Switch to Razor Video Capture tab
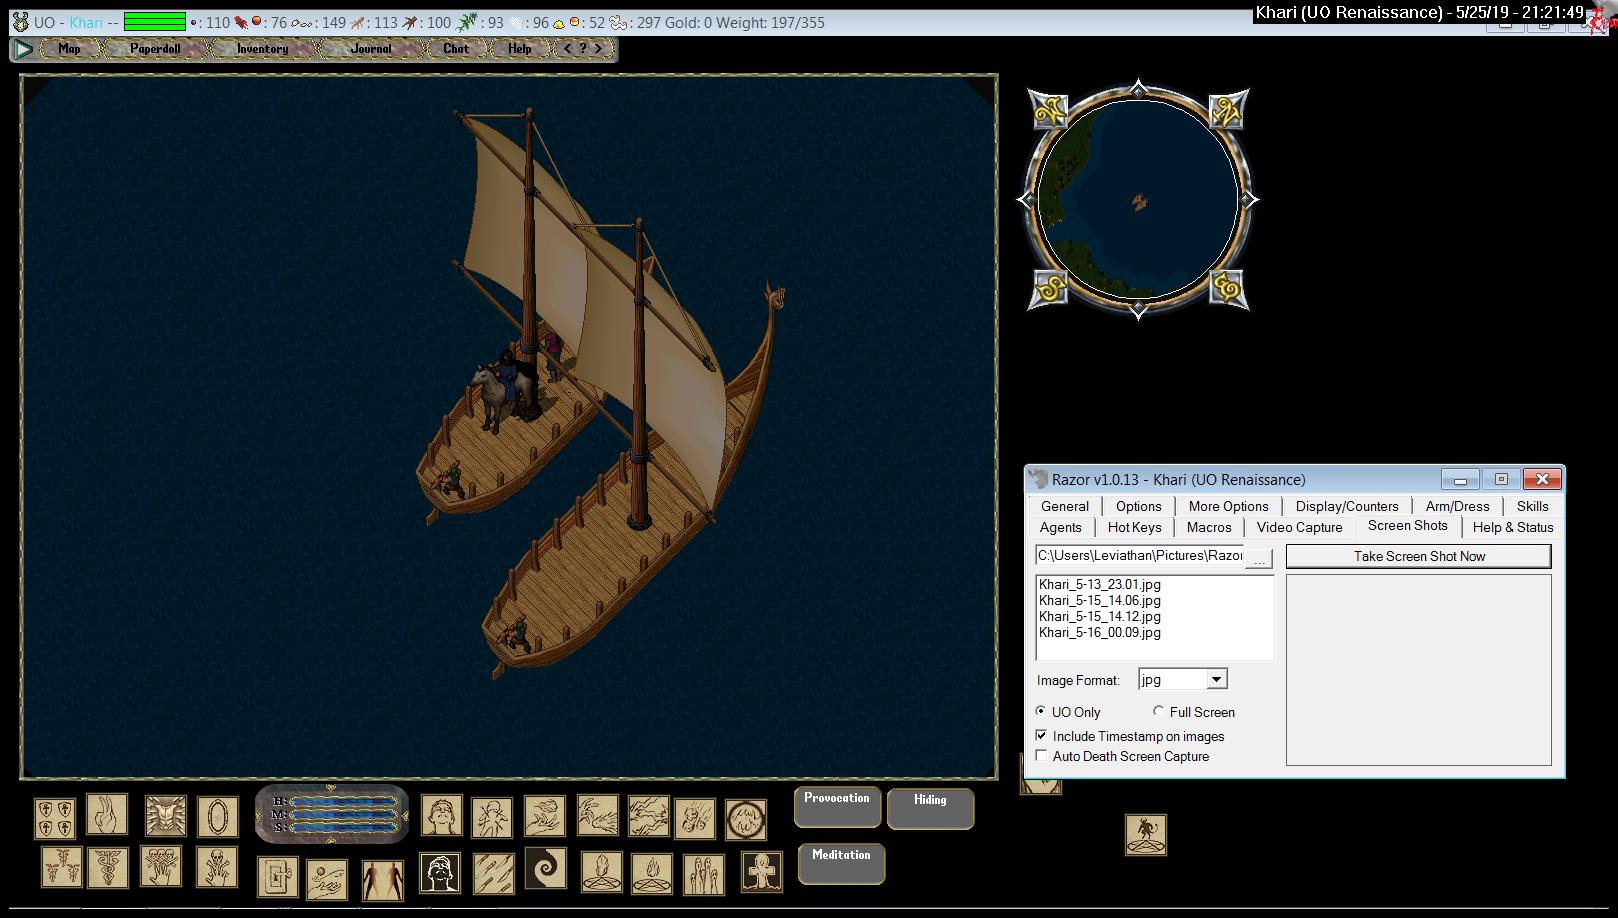1618x918 pixels. point(1300,527)
